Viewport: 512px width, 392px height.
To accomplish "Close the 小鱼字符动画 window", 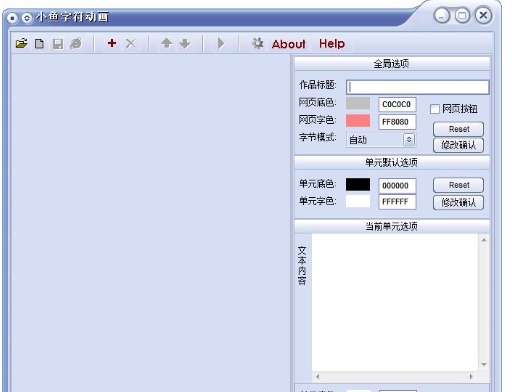I will (x=484, y=15).
